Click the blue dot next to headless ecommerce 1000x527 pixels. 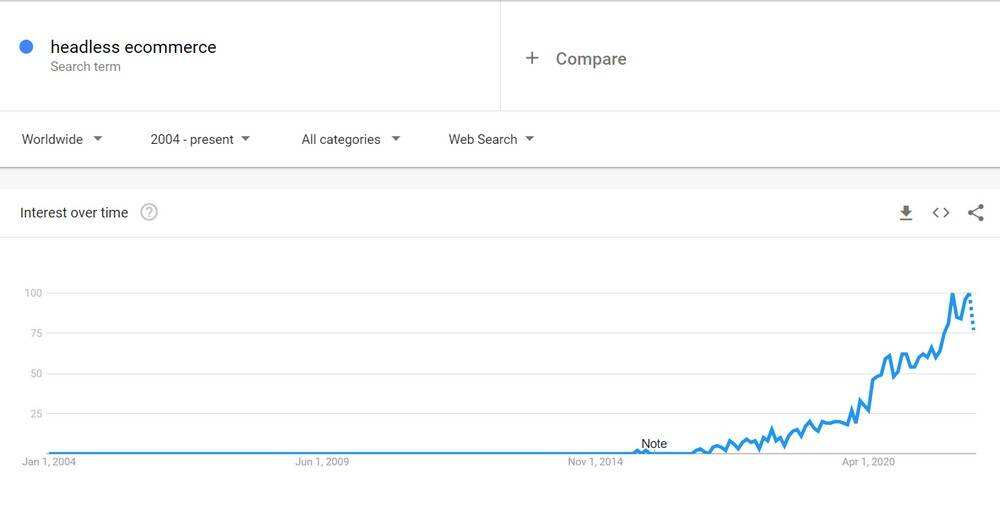click(x=27, y=47)
